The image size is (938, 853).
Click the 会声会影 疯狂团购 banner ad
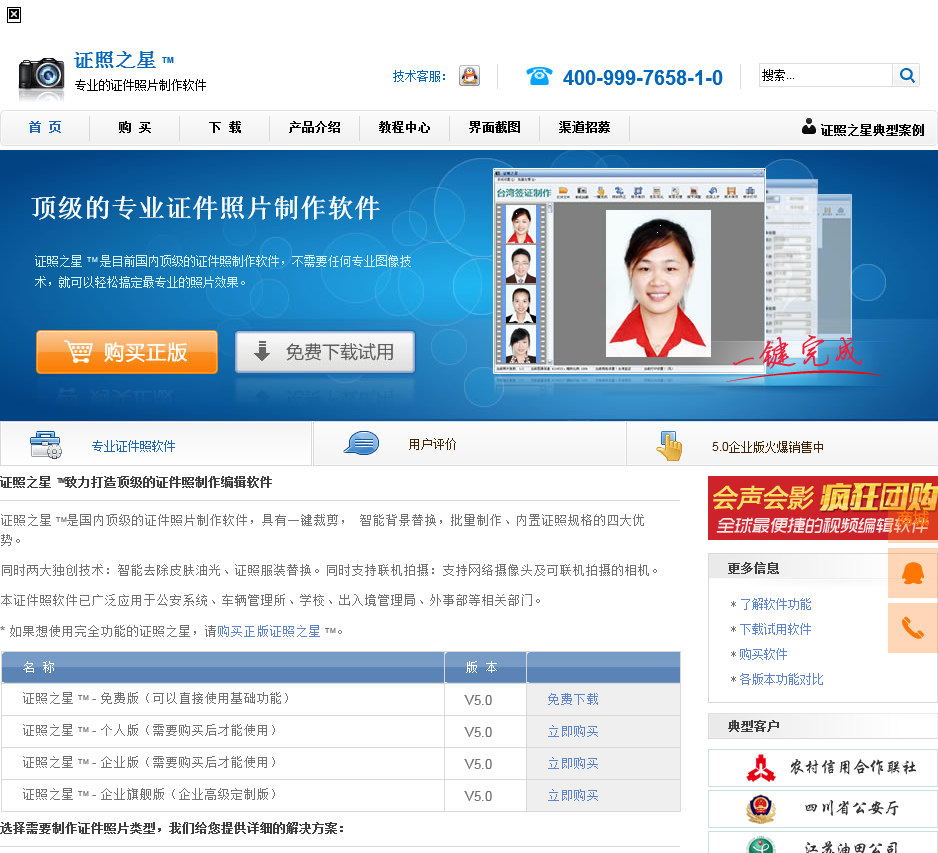tap(823, 508)
